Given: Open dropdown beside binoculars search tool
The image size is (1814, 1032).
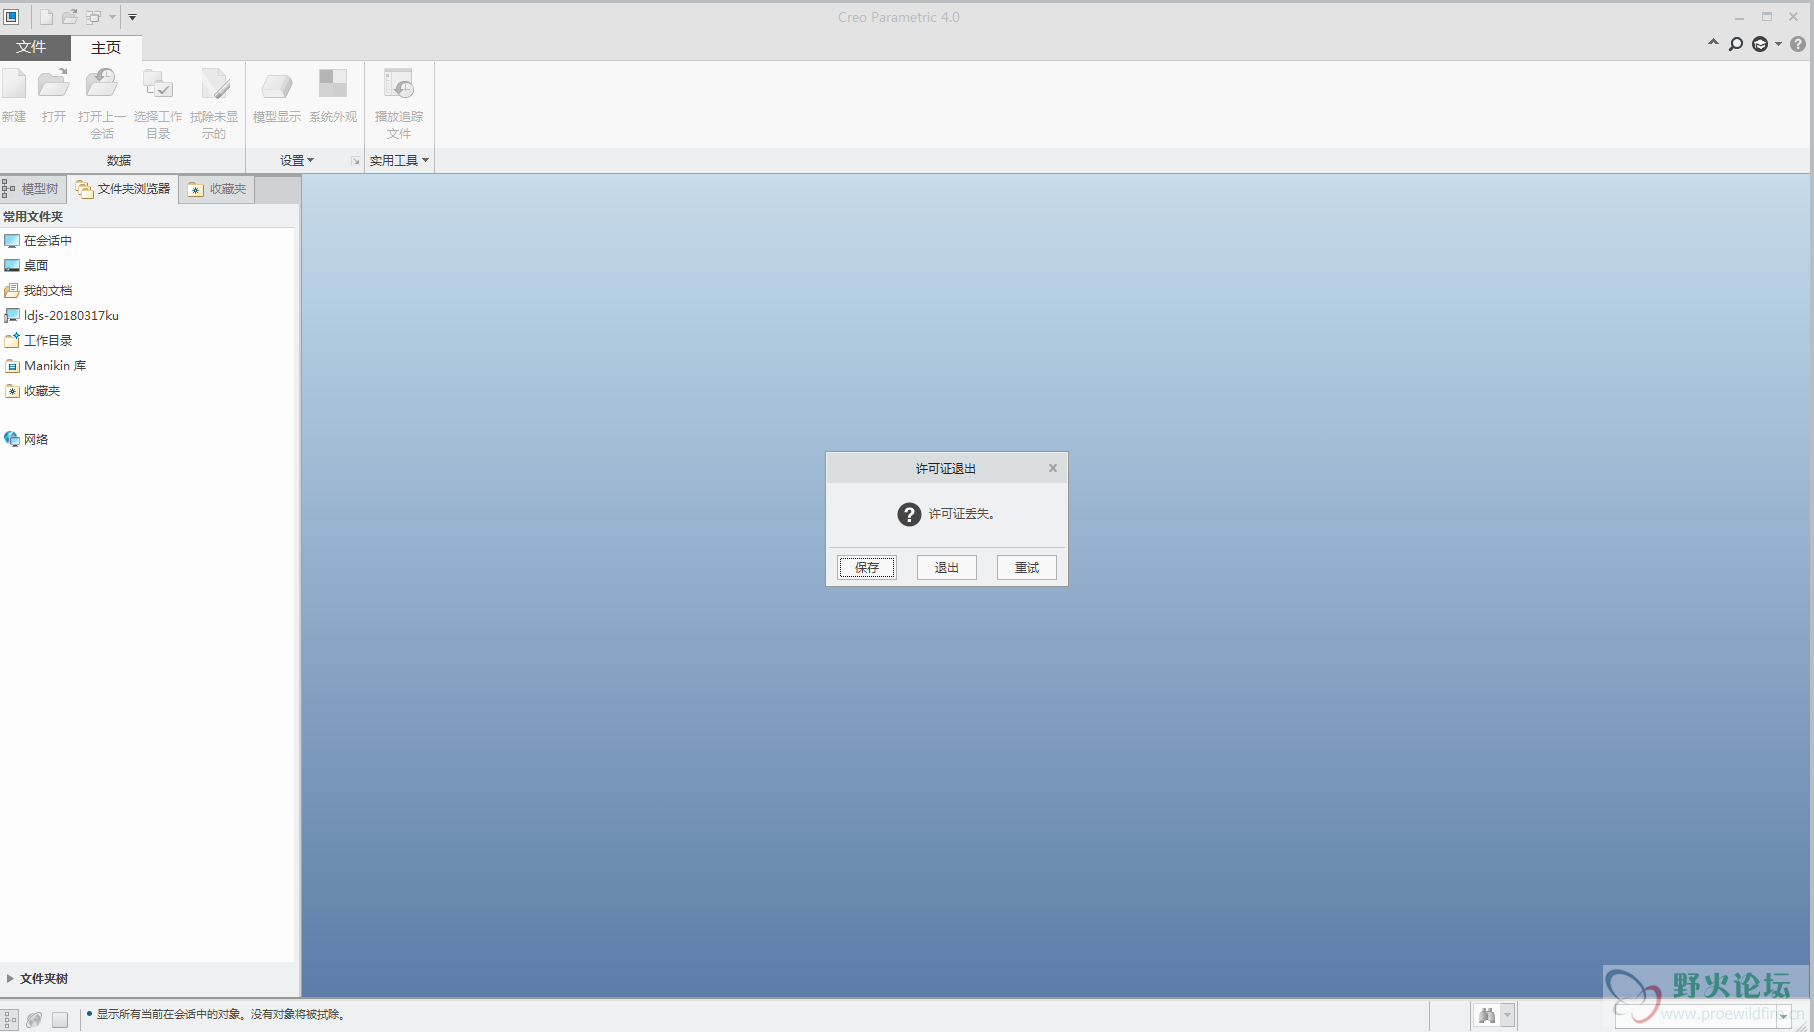Looking at the screenshot, I should pyautogui.click(x=1507, y=1016).
